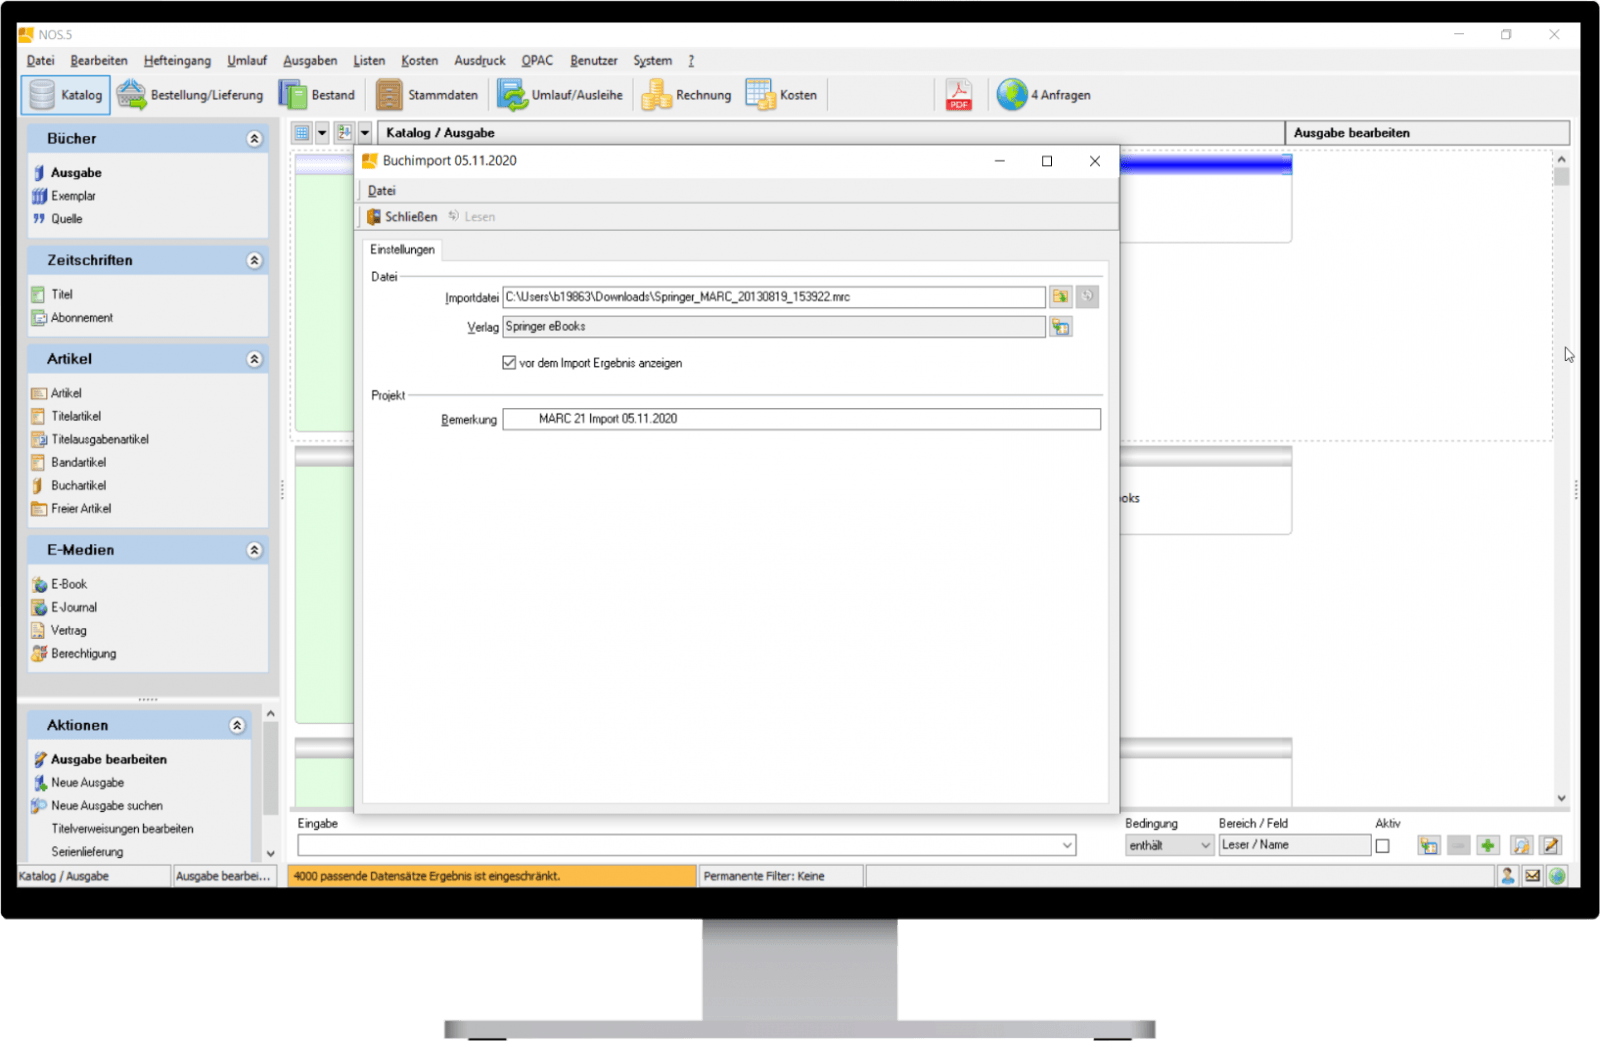The height and width of the screenshot is (1041, 1600).
Task: Click into the Bemerkung text field
Action: click(x=801, y=419)
